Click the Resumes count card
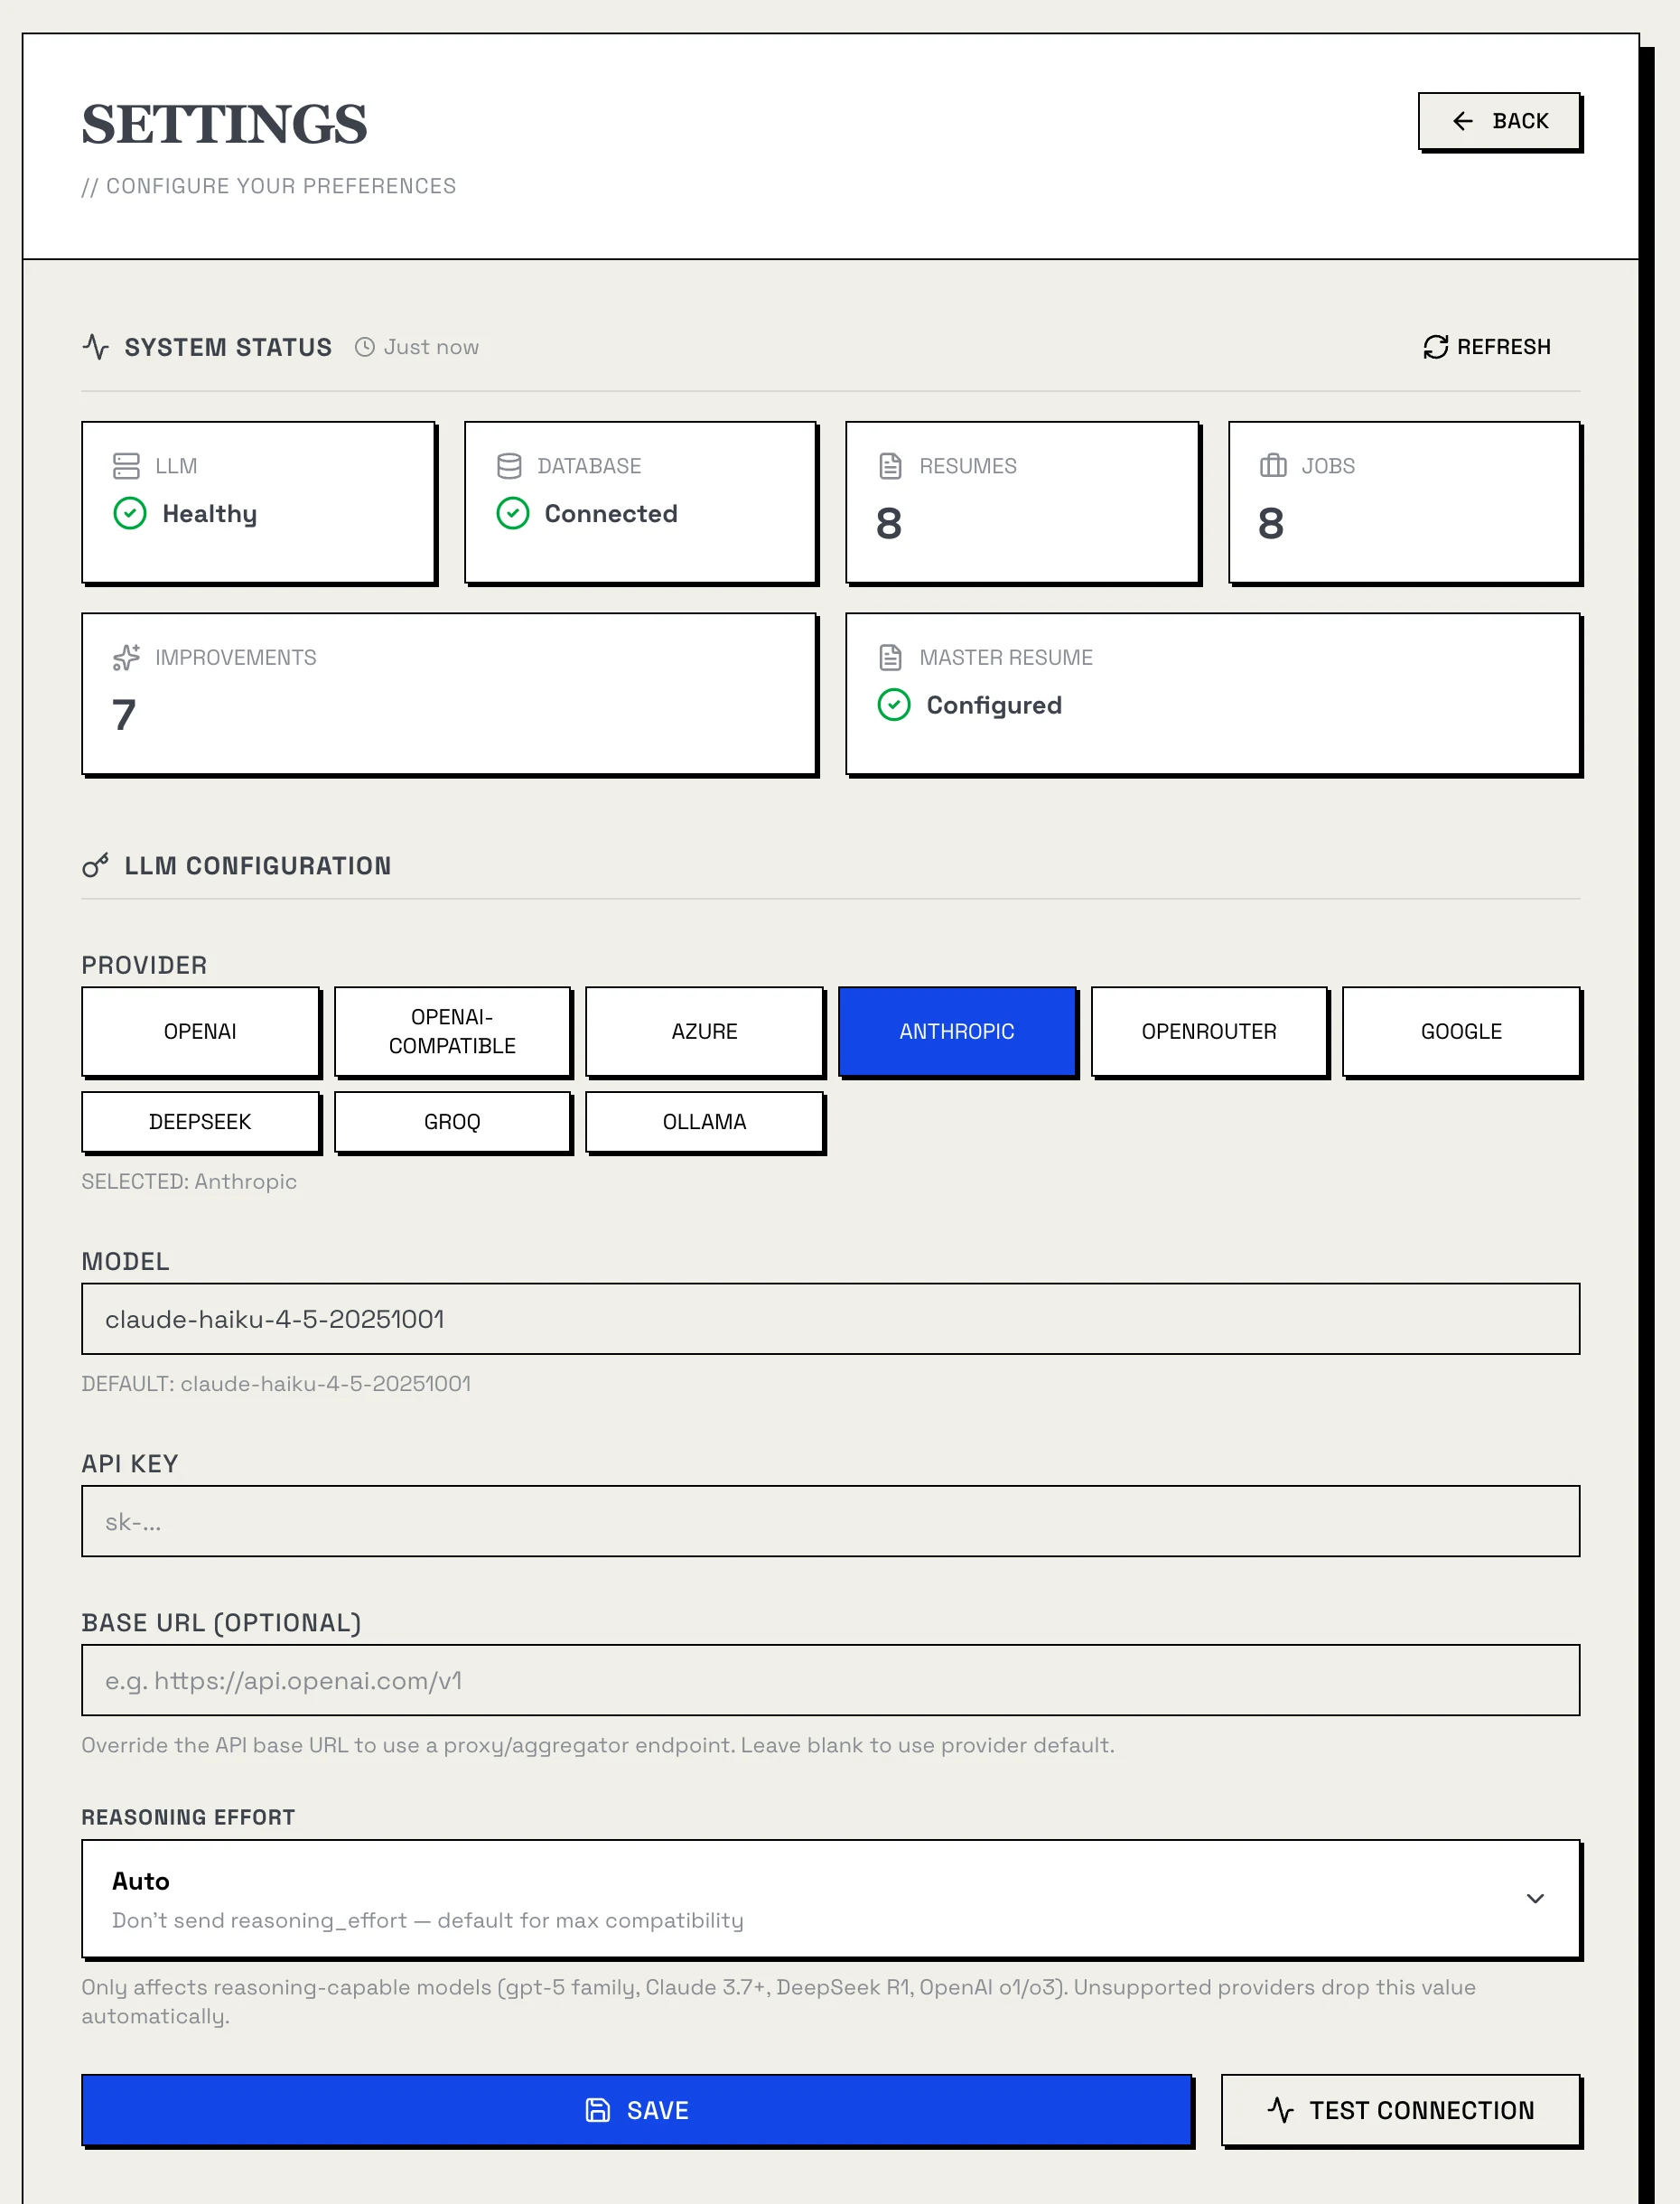 pyautogui.click(x=1022, y=502)
